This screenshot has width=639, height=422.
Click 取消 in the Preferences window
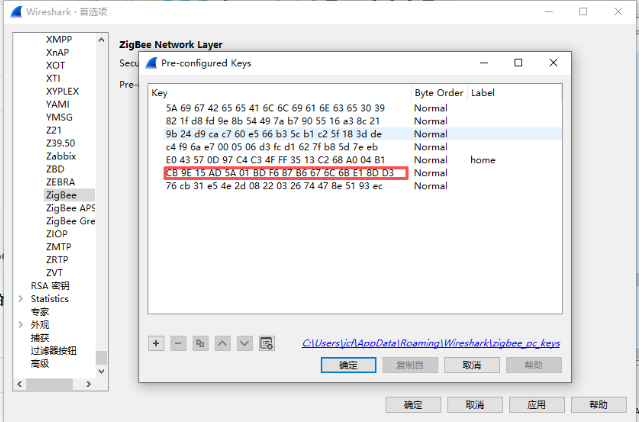pos(475,405)
